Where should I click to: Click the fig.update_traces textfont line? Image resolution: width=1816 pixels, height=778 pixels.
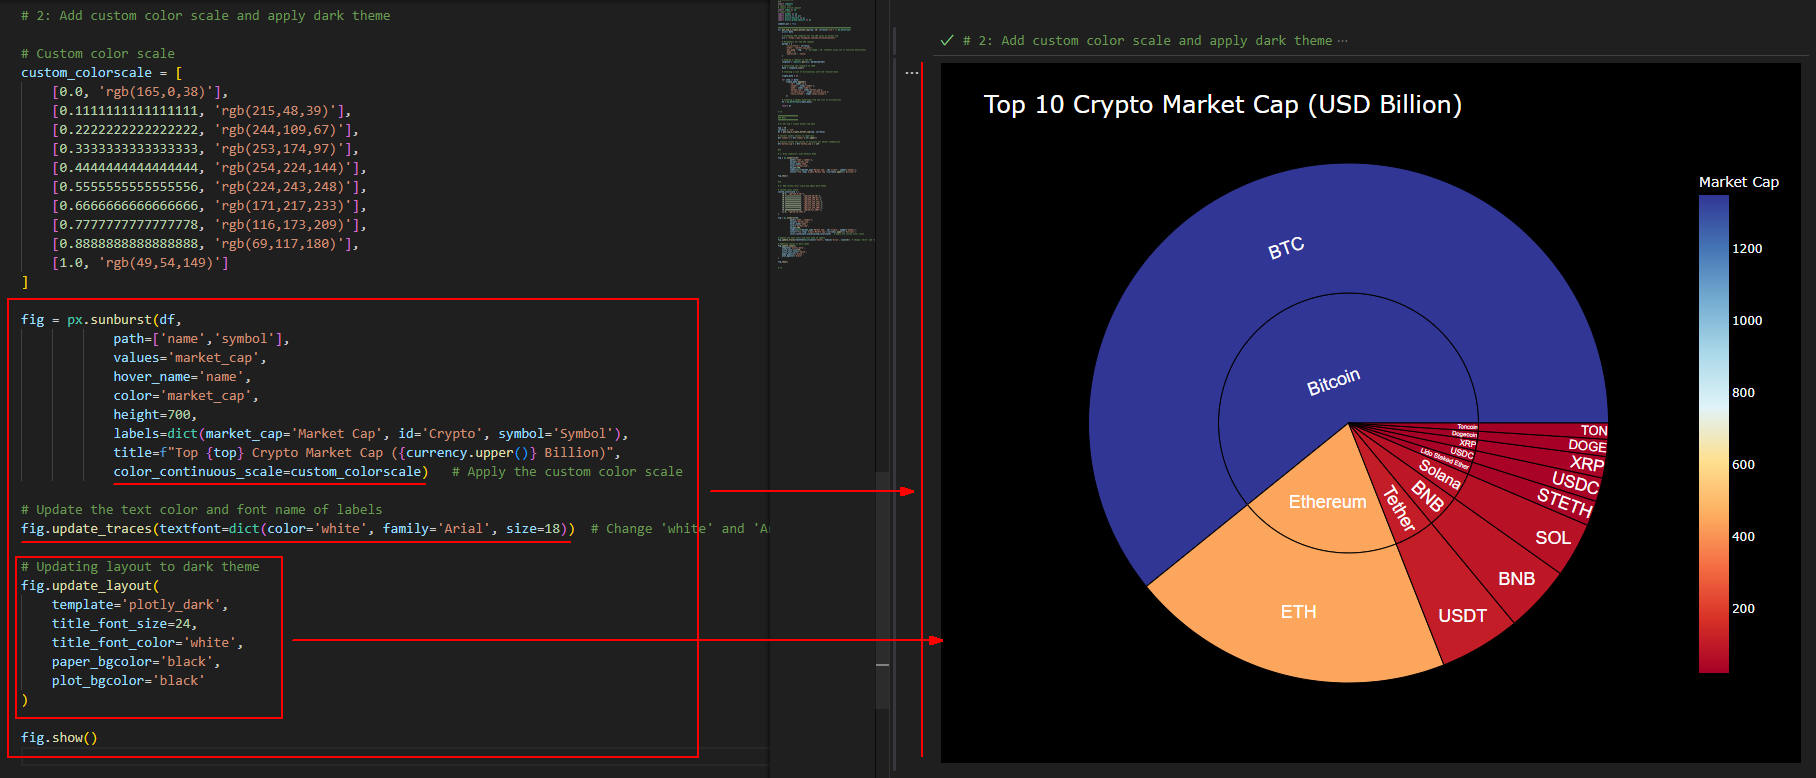tap(298, 529)
